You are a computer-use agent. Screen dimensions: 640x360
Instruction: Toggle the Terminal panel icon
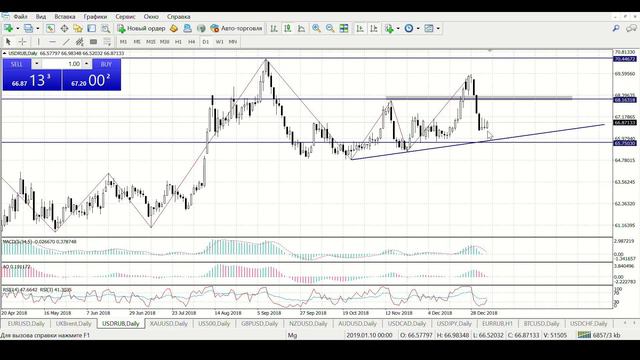click(92, 28)
